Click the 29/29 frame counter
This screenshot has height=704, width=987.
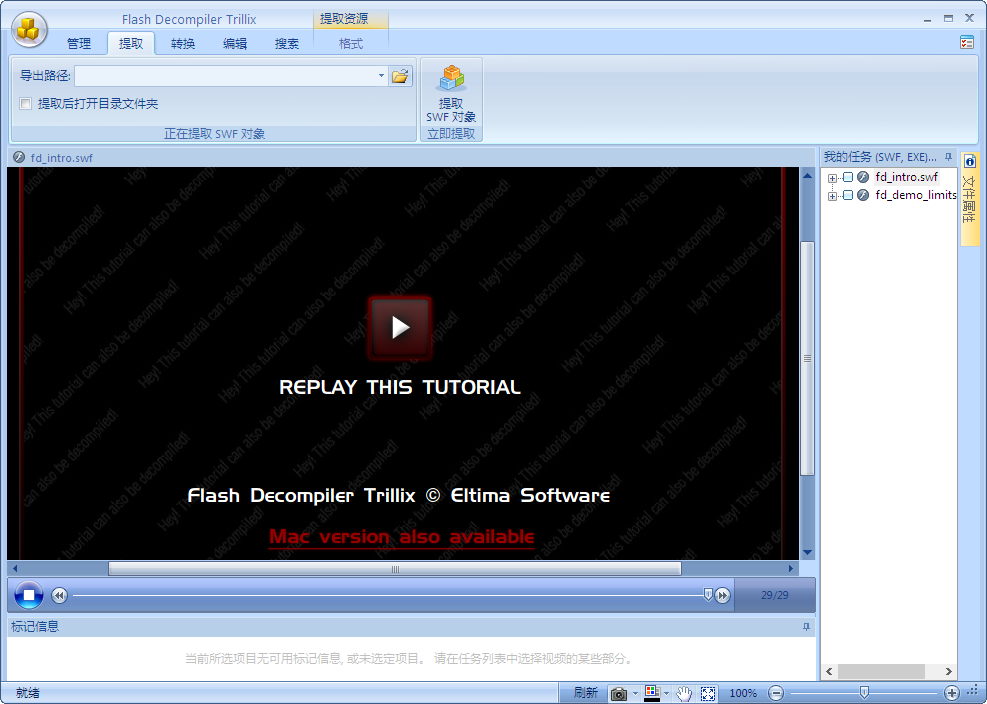774,595
